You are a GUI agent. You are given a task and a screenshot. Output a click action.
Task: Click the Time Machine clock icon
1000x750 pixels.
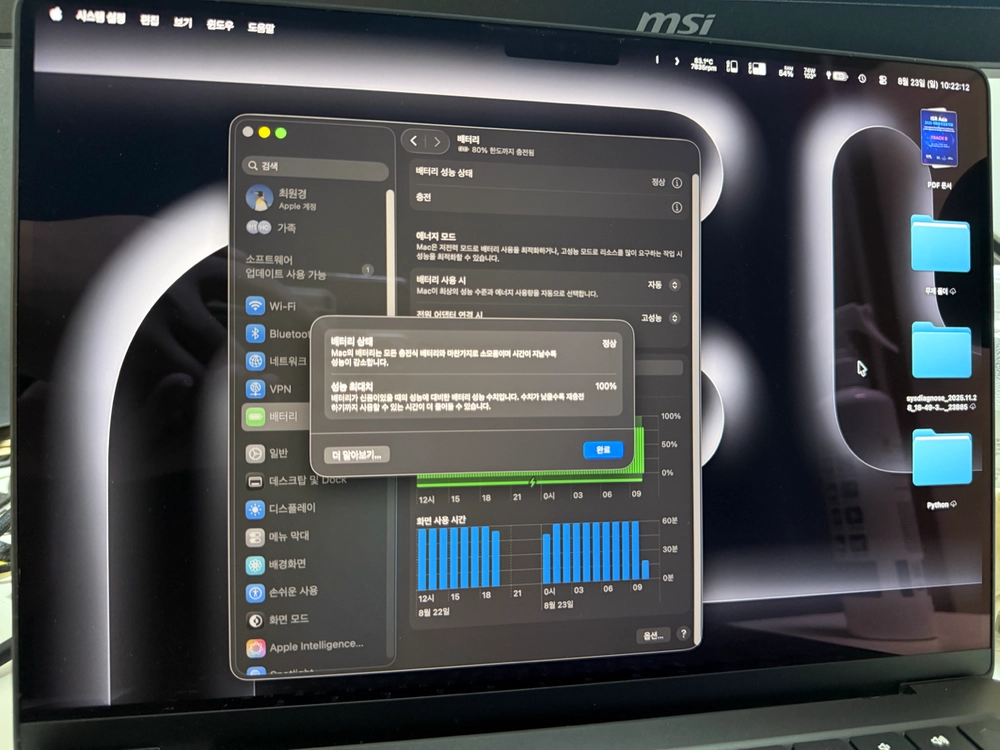(x=862, y=78)
